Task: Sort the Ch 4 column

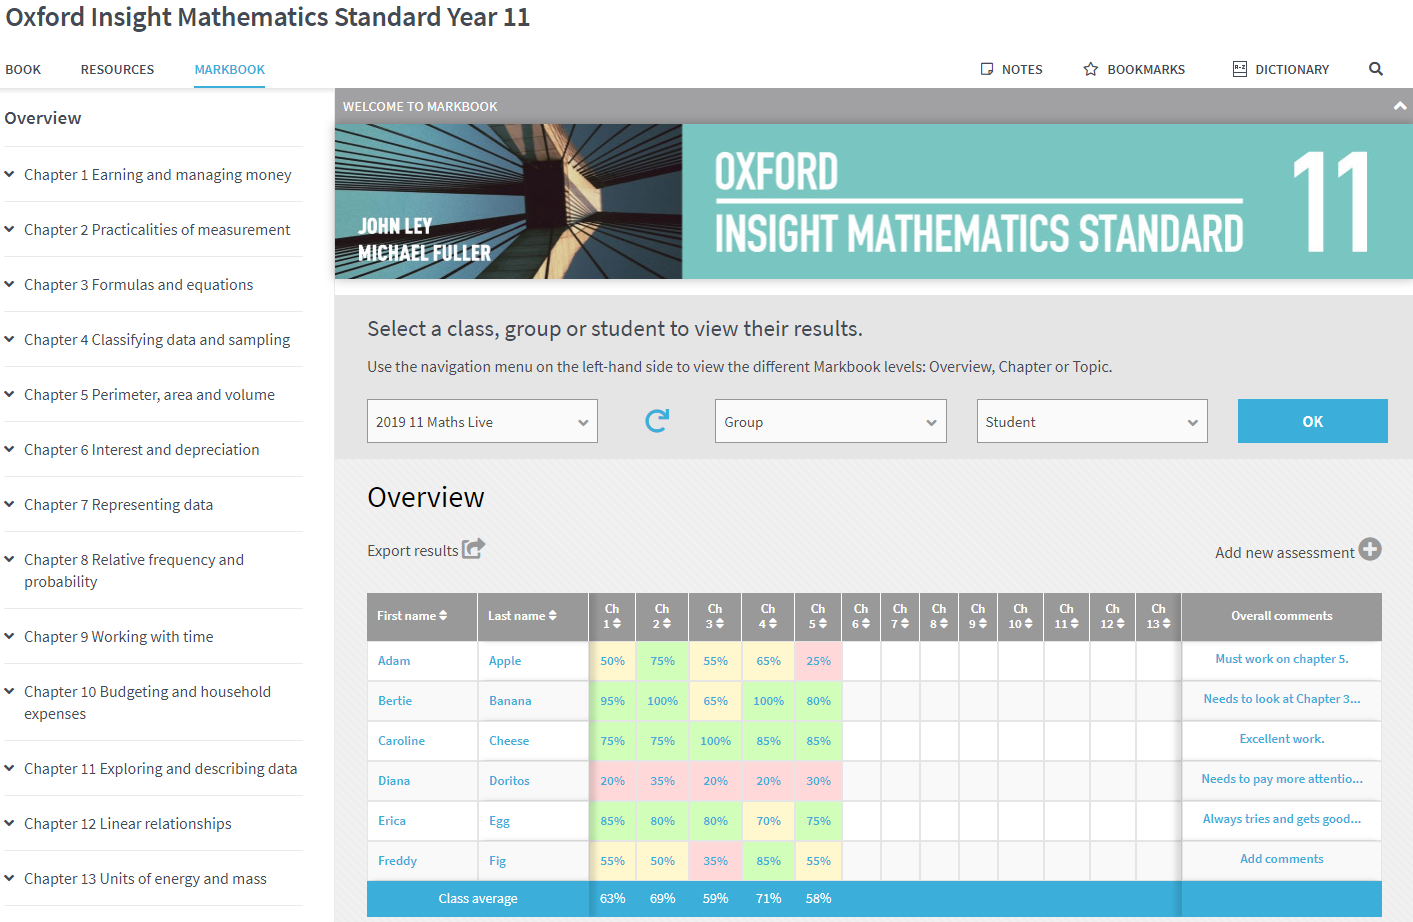Action: pos(773,623)
